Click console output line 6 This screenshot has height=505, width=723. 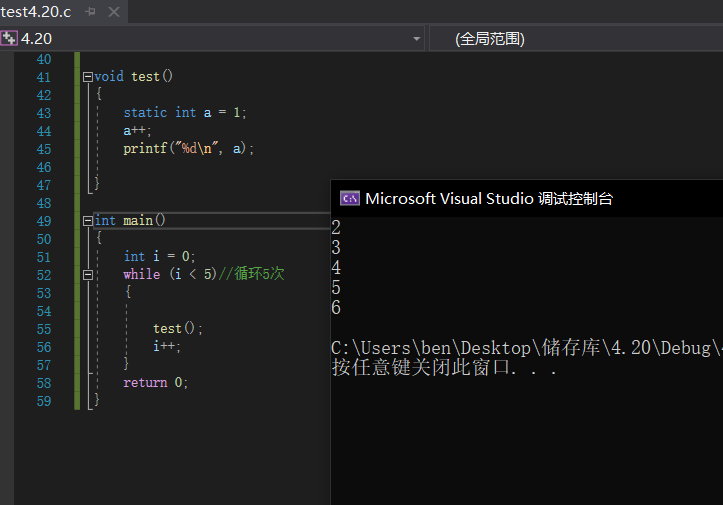click(336, 308)
